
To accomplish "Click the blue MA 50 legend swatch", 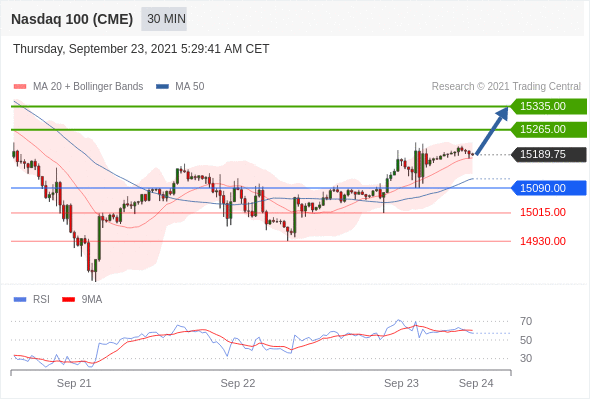I will pos(162,87).
